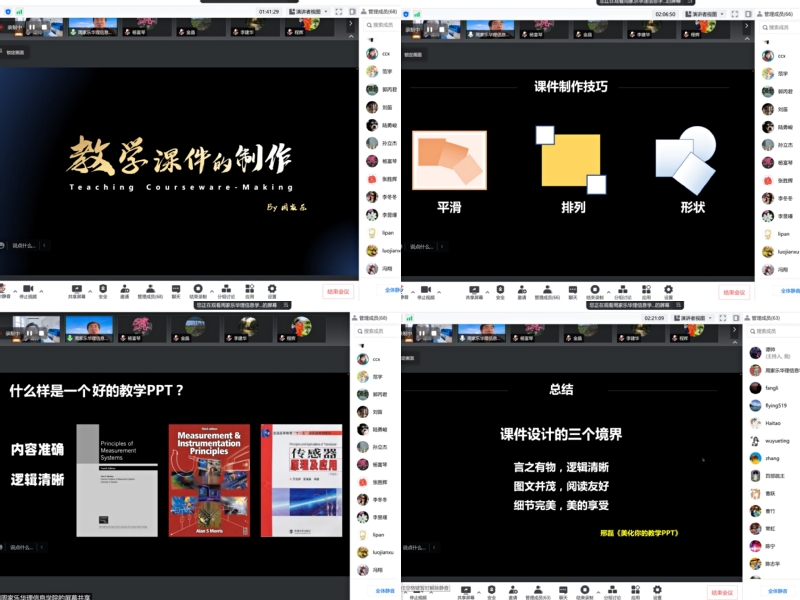Click the fullscreen icon in the 01:41:29 meeting
The image size is (800, 600).
click(339, 11)
